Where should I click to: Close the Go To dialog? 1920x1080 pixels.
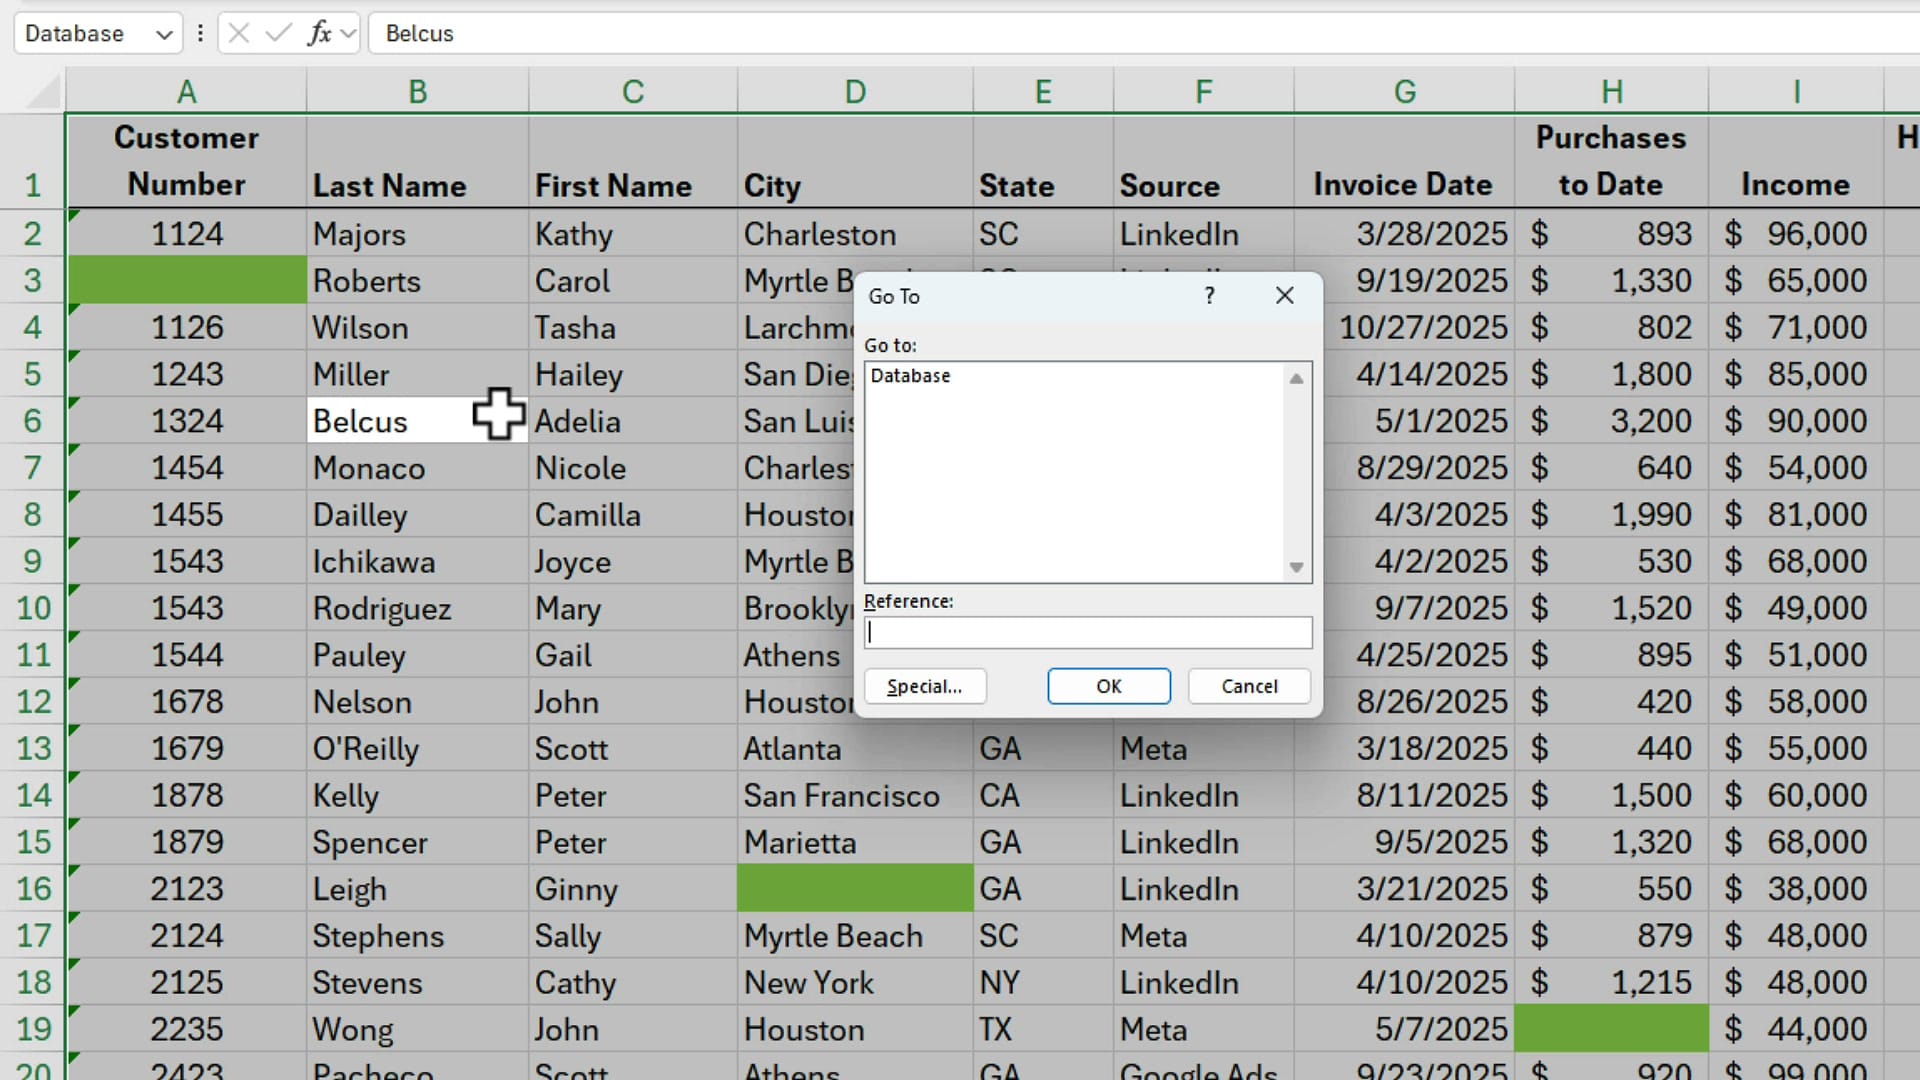(x=1284, y=295)
